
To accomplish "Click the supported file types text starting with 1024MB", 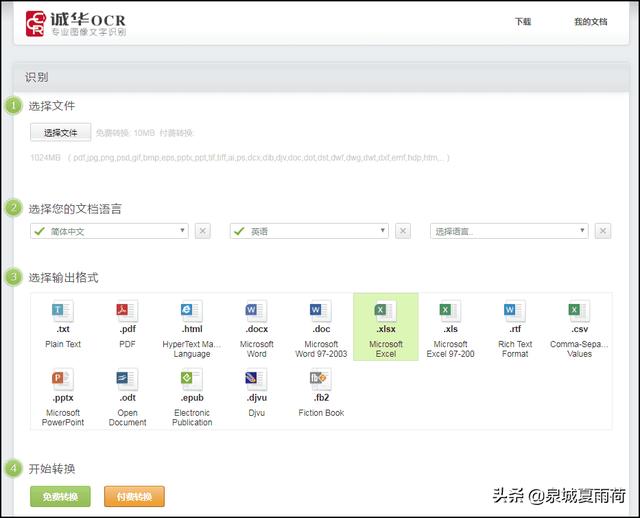I will (x=240, y=158).
